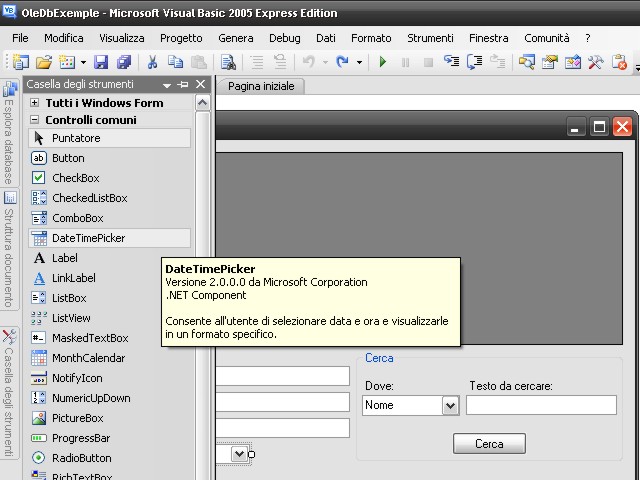Click the Step Over debug icon
Viewport: 640px width, 480px height.
[474, 62]
